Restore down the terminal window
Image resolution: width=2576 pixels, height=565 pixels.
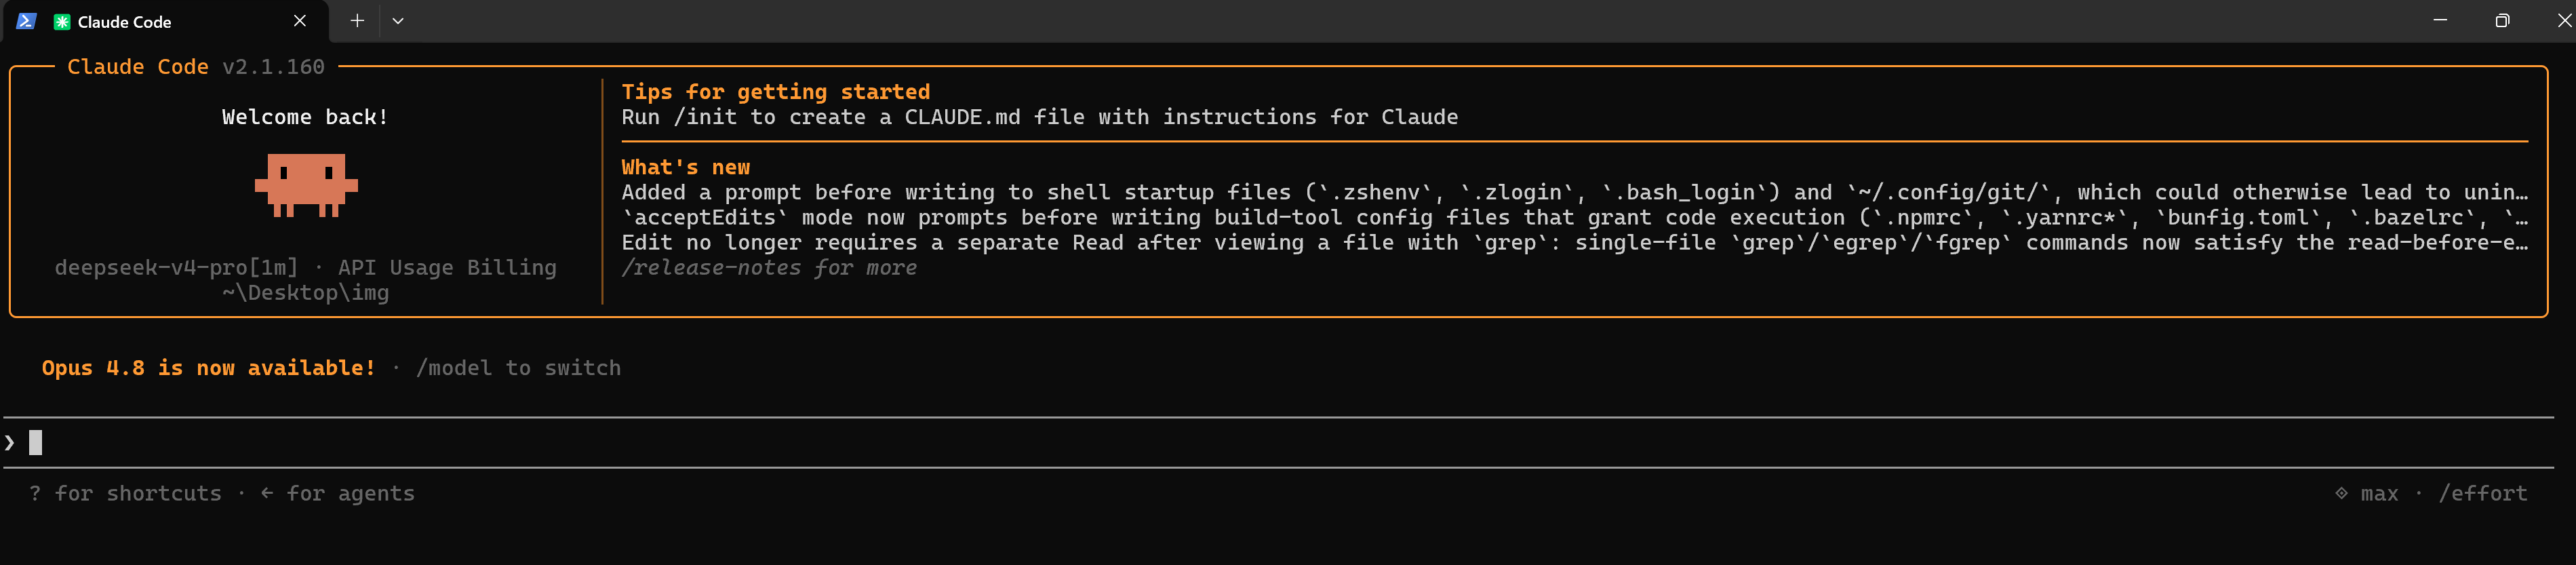(2502, 21)
